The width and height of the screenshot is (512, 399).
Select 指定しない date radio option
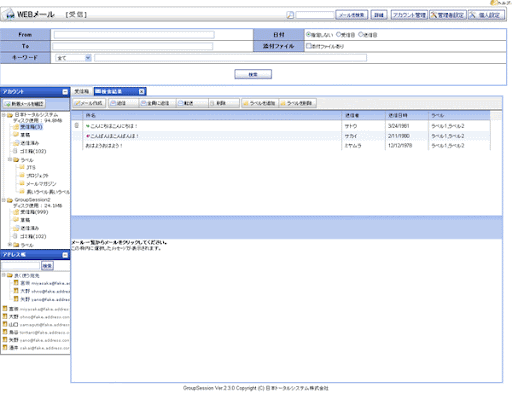309,34
